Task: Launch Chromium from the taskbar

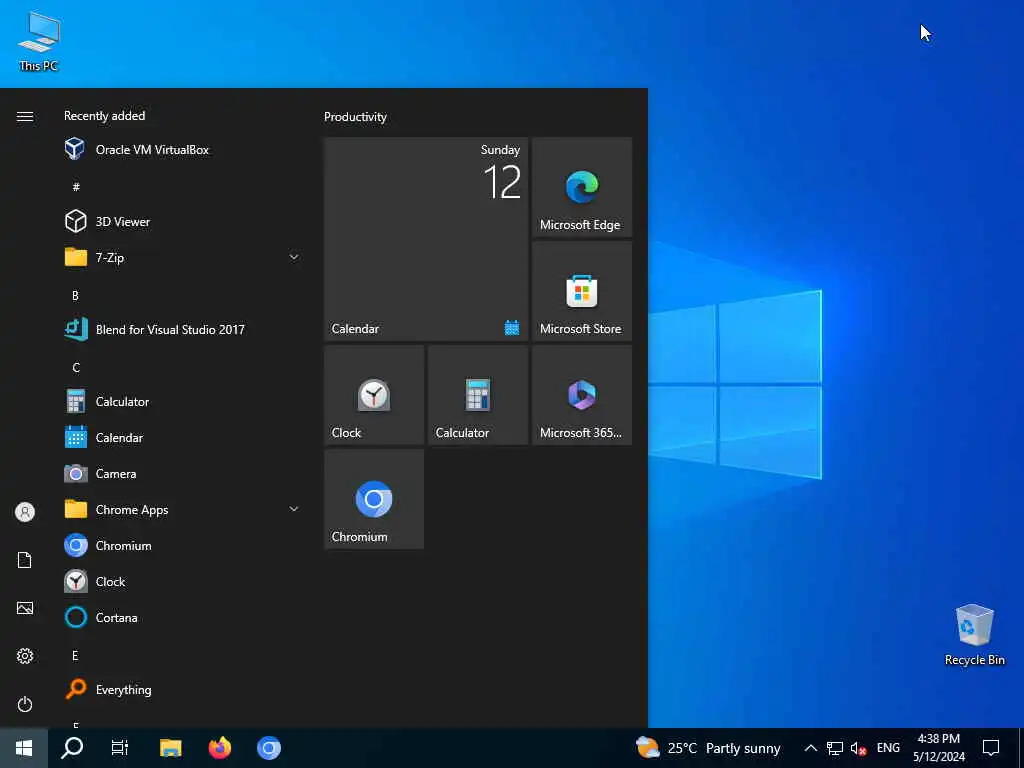Action: click(268, 748)
